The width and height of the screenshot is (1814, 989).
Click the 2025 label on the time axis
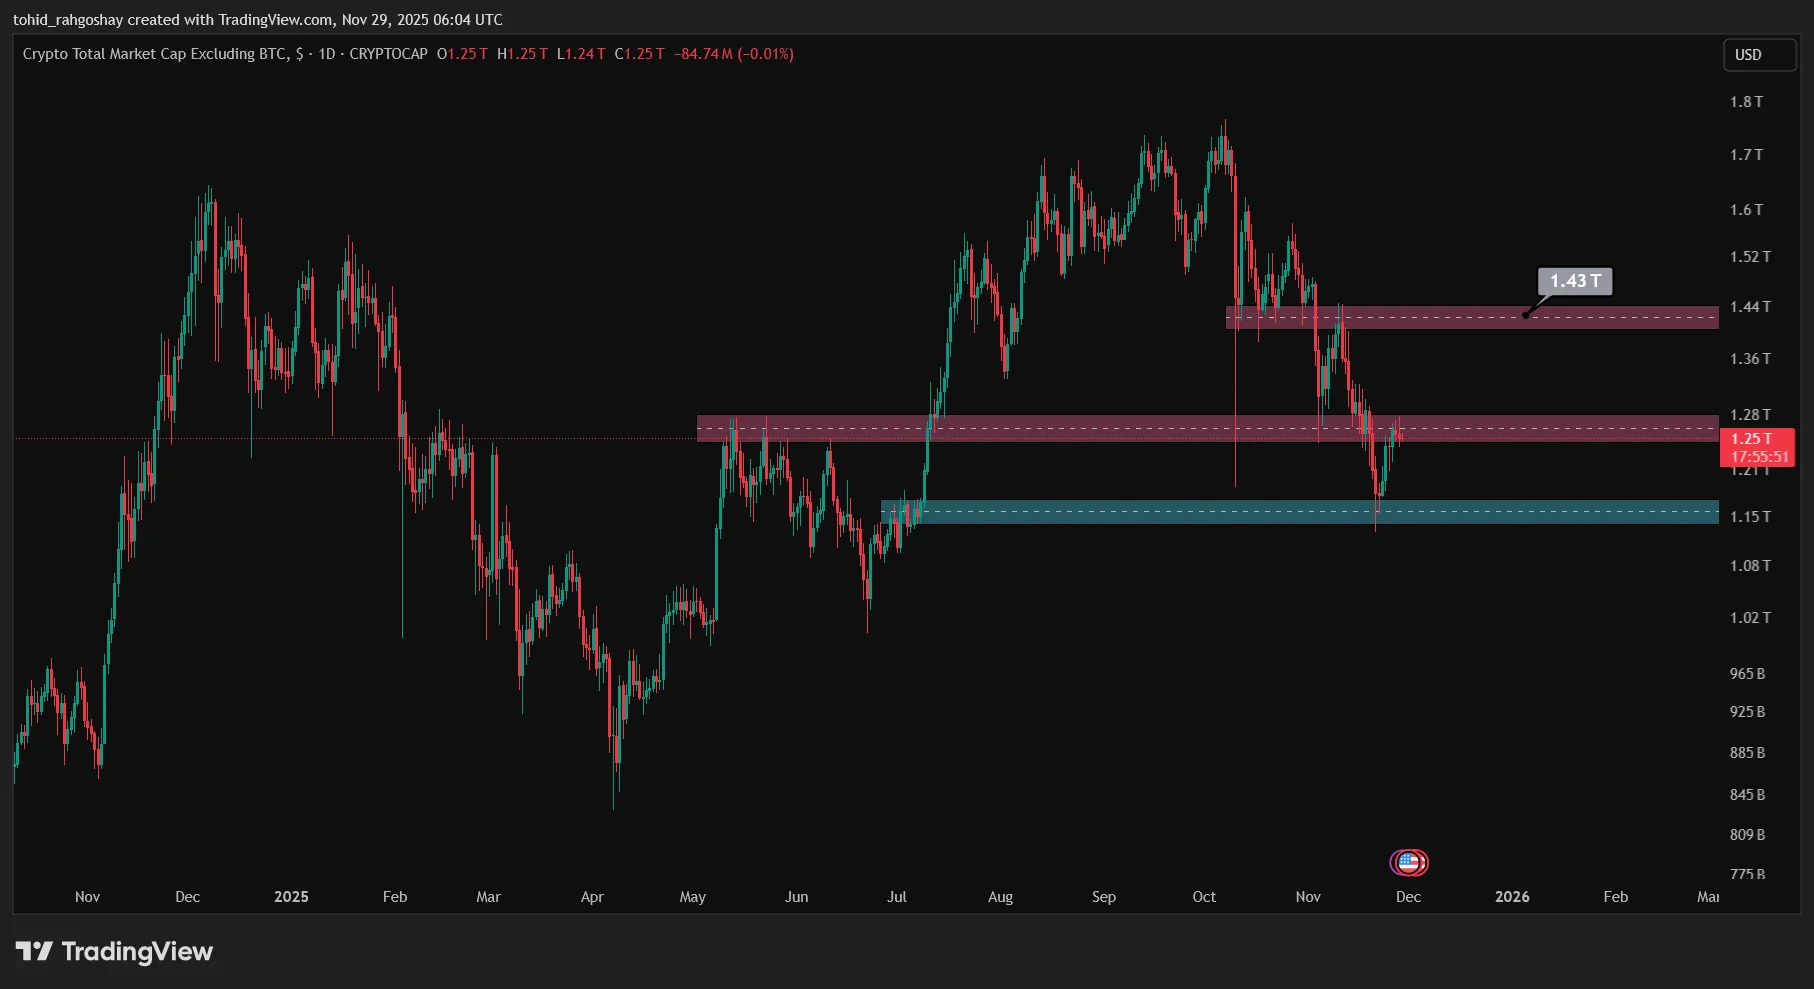[291, 897]
